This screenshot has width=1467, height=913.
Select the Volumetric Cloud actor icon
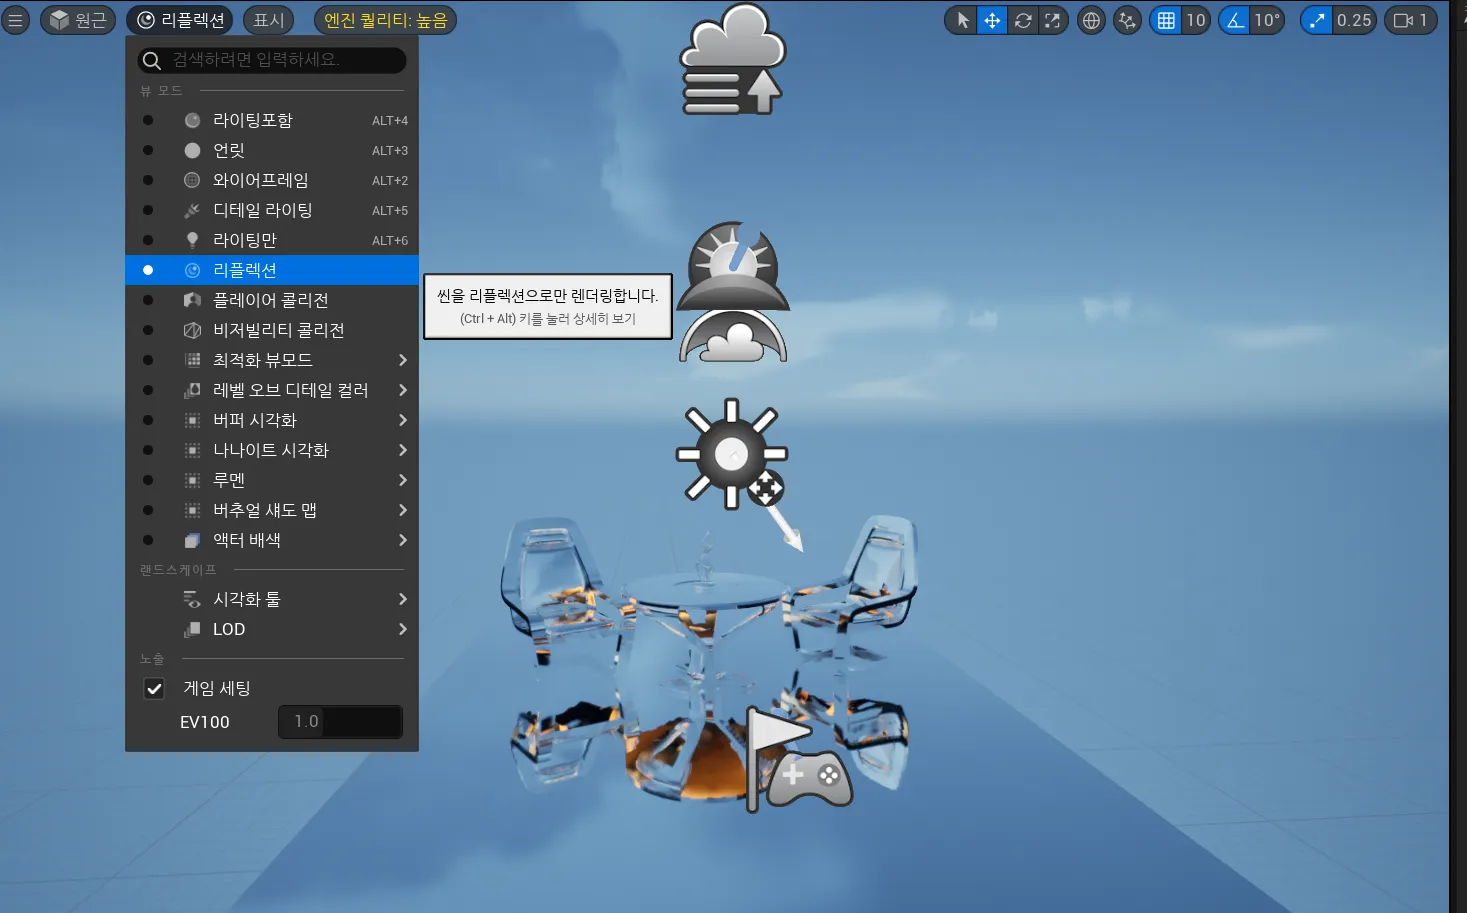point(733,59)
